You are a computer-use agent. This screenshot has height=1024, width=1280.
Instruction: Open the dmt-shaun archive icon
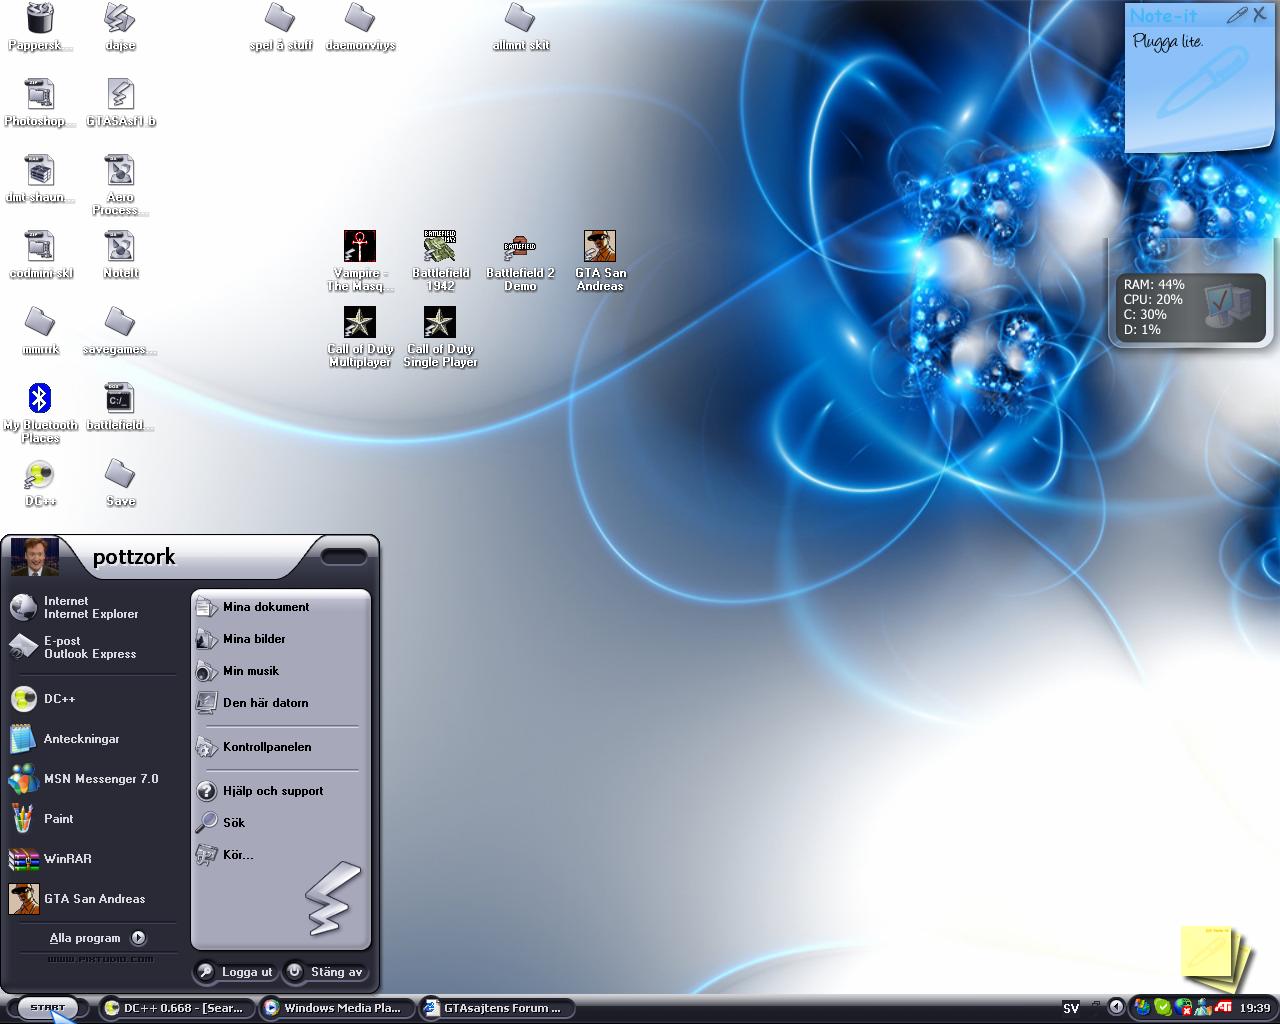(x=40, y=177)
